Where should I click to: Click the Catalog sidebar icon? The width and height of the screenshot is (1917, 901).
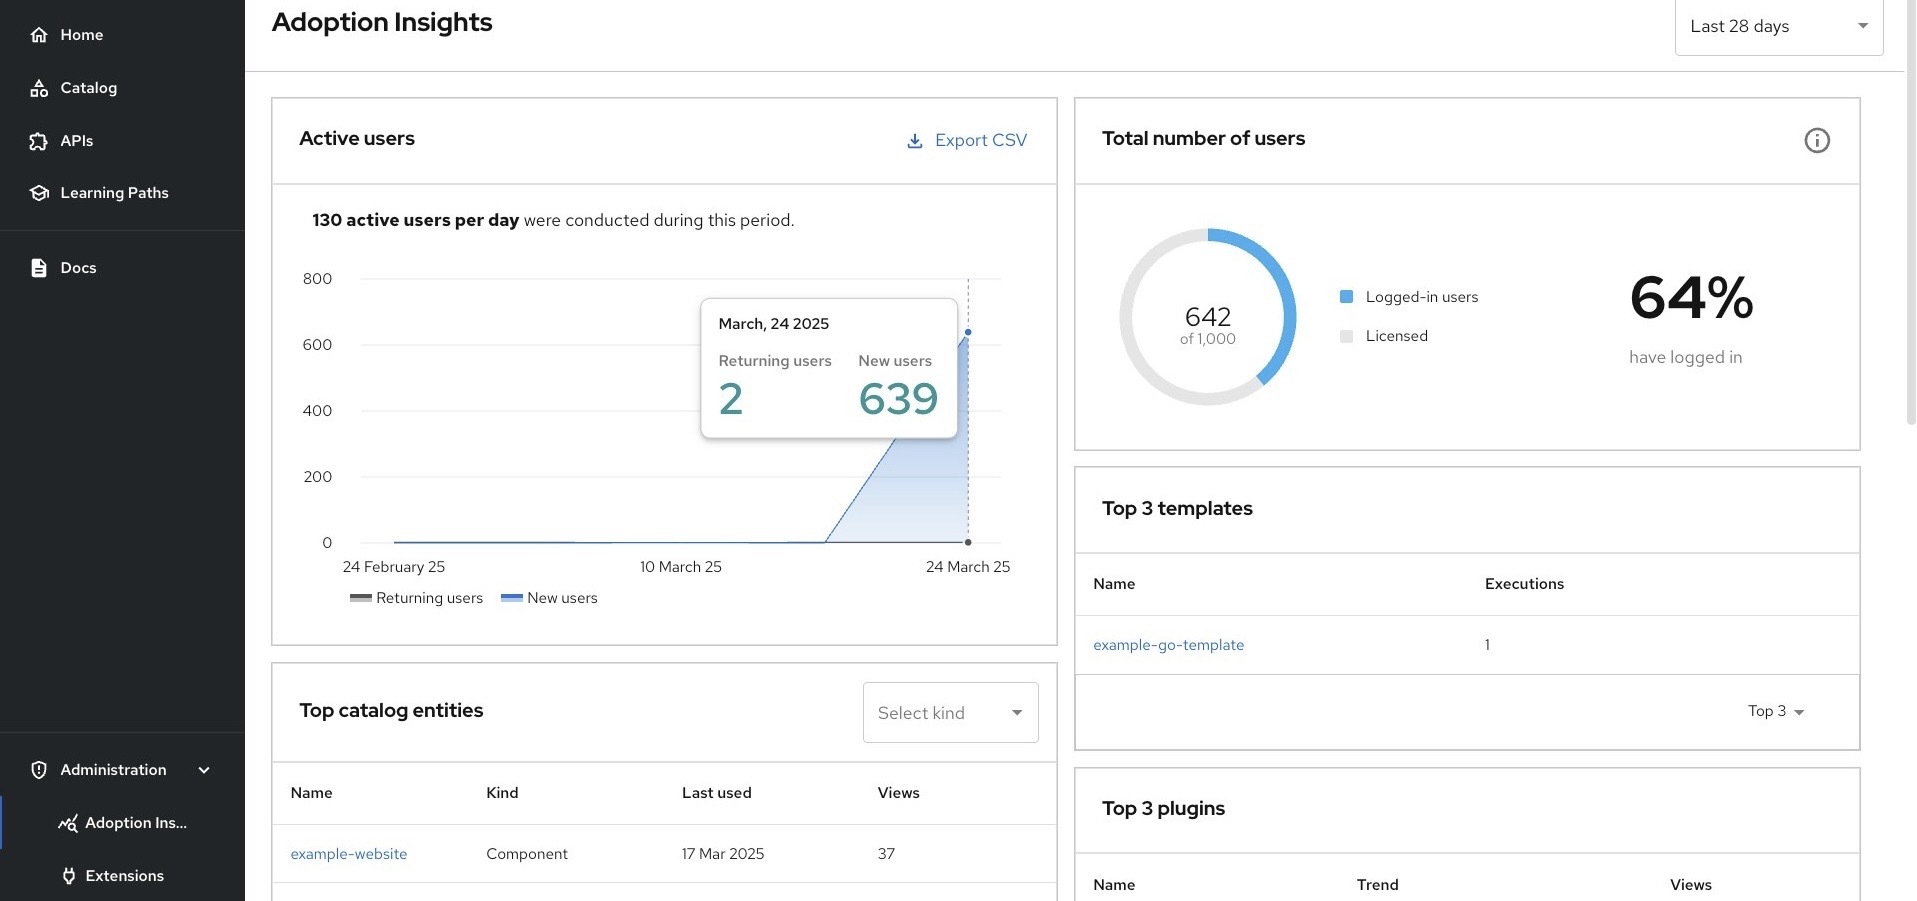click(38, 87)
